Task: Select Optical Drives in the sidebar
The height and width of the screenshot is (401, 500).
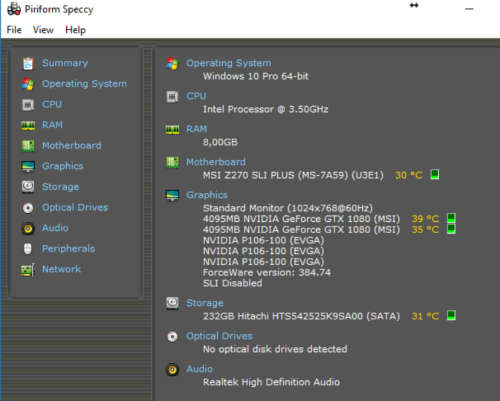Action: click(75, 207)
